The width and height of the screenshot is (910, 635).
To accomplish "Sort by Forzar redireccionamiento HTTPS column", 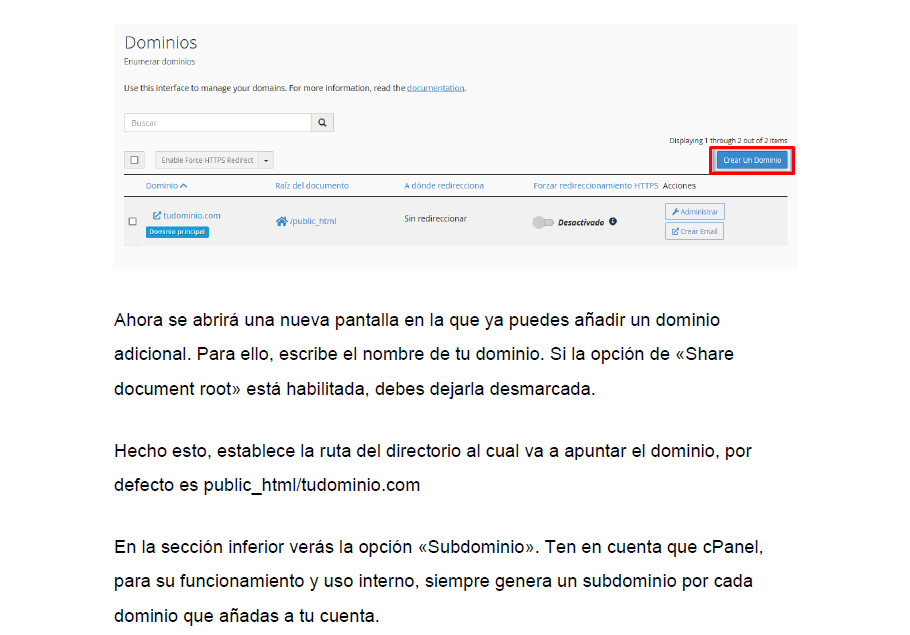I will coord(595,186).
